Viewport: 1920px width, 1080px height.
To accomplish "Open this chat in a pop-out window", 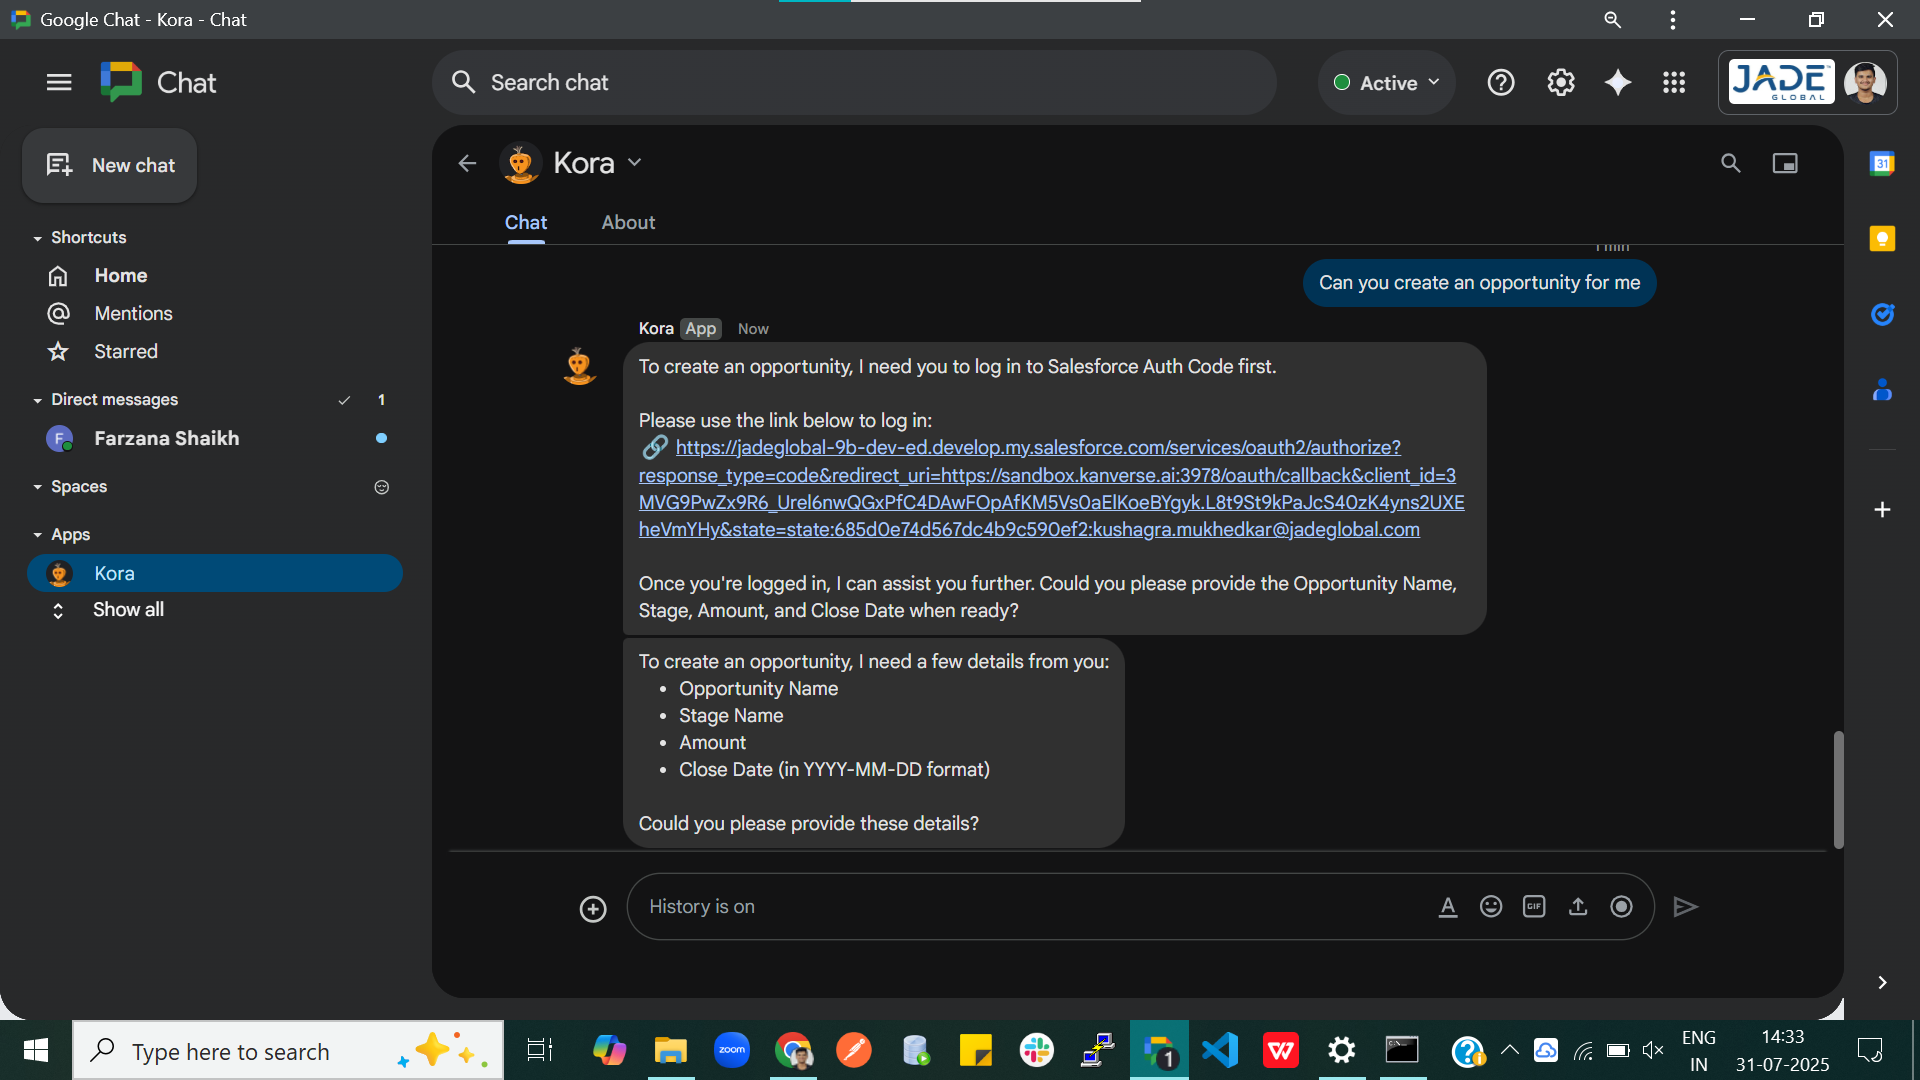I will (1785, 162).
